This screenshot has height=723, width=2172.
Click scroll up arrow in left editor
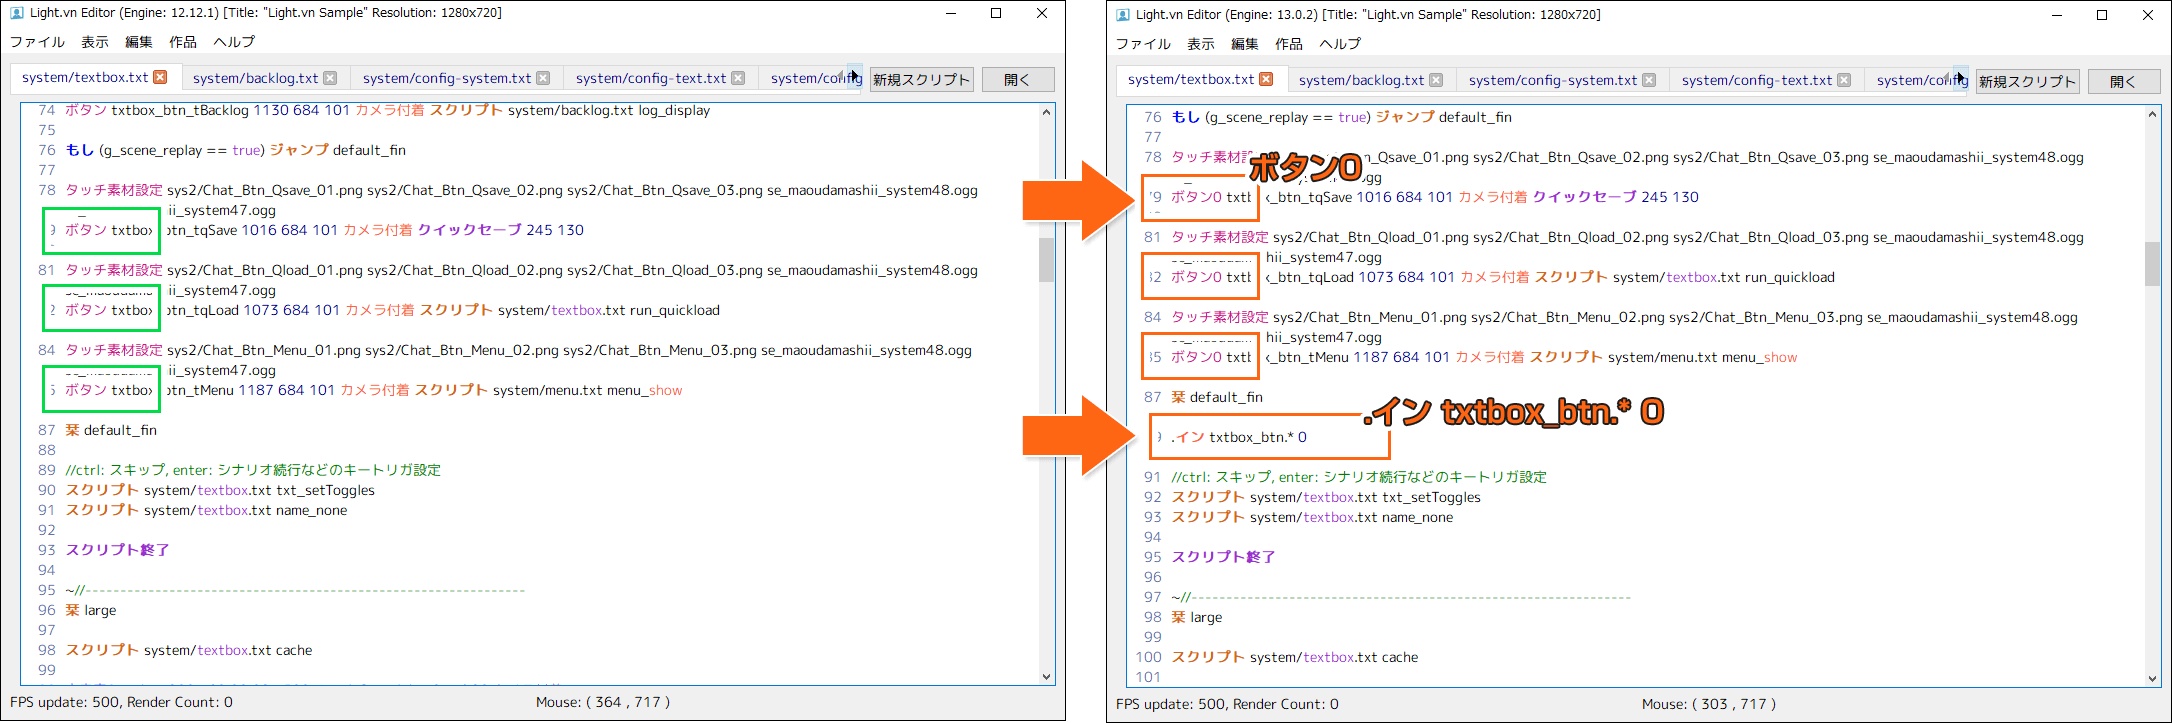[x=1046, y=112]
